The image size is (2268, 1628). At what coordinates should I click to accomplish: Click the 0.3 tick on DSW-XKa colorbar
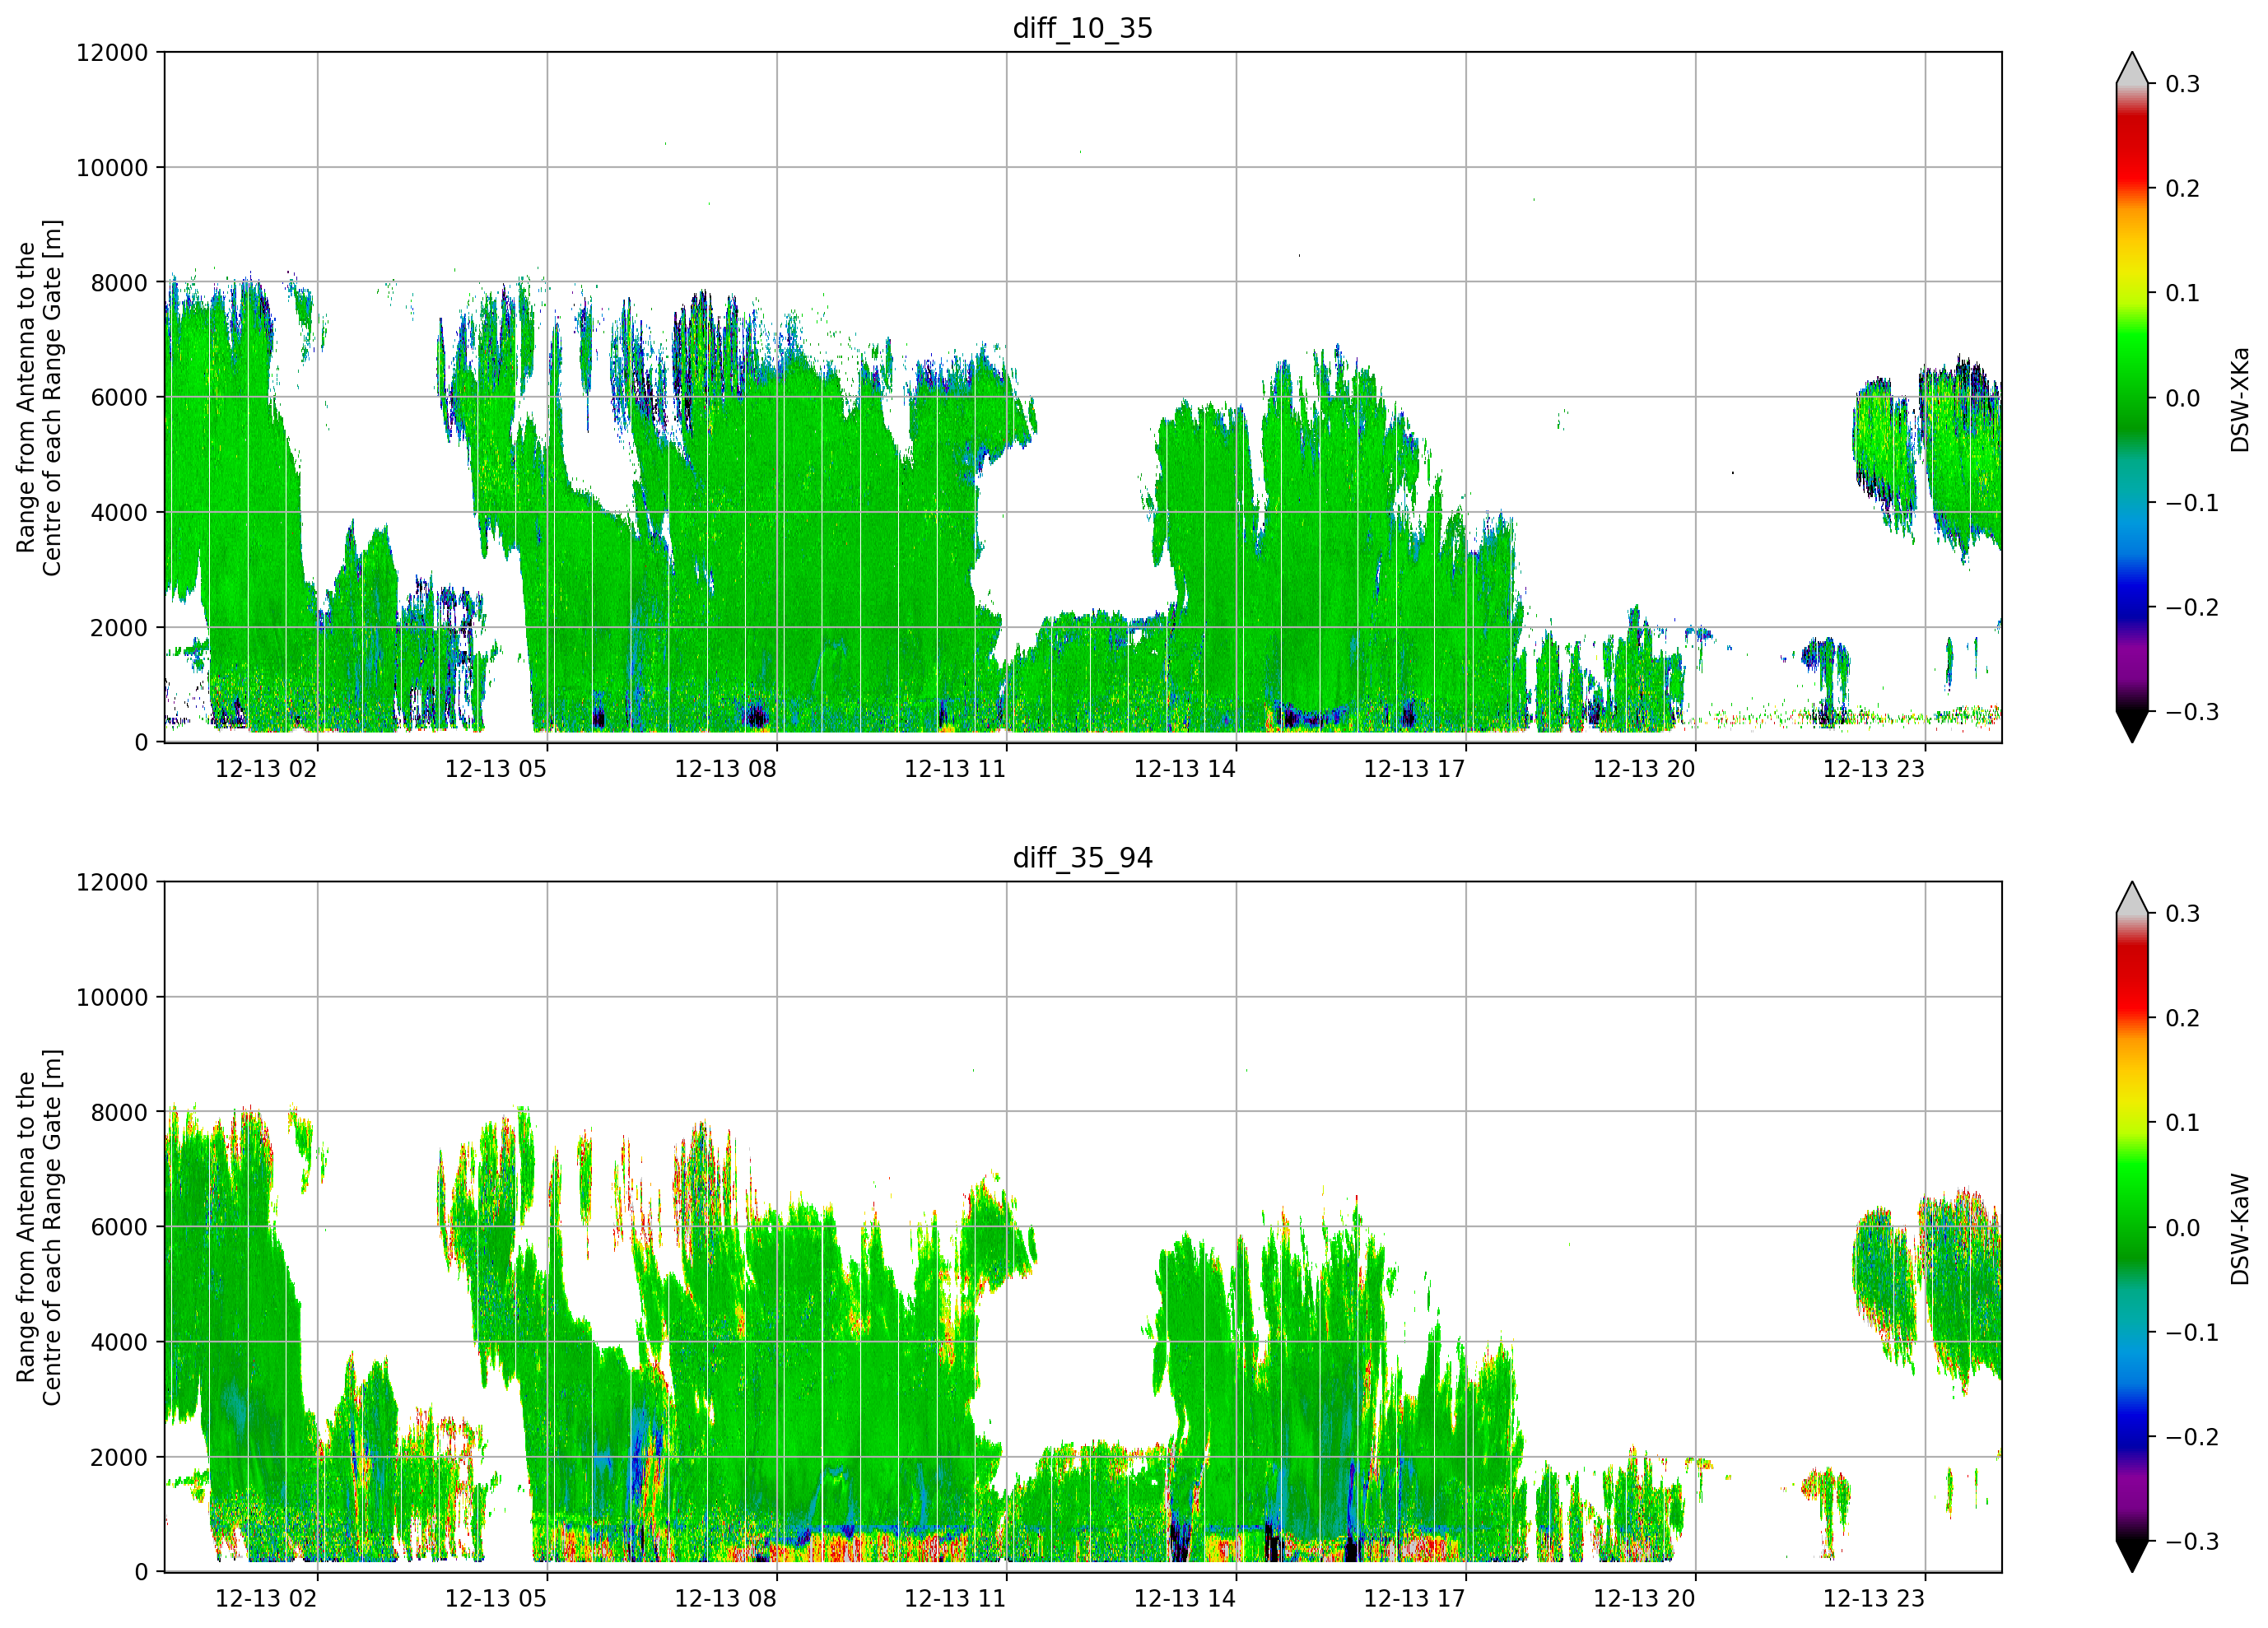[2183, 85]
